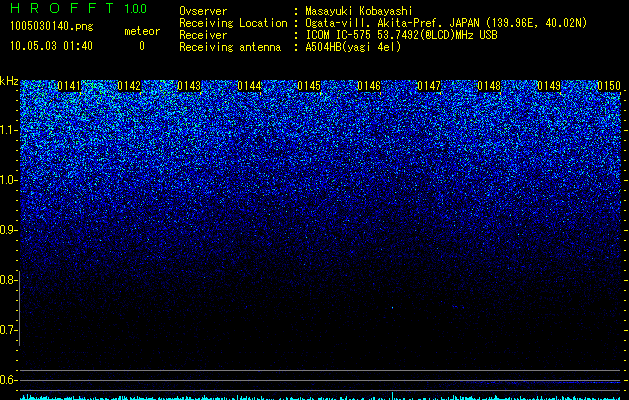Click the 0146 time marker
629x400 pixels.
(x=369, y=86)
